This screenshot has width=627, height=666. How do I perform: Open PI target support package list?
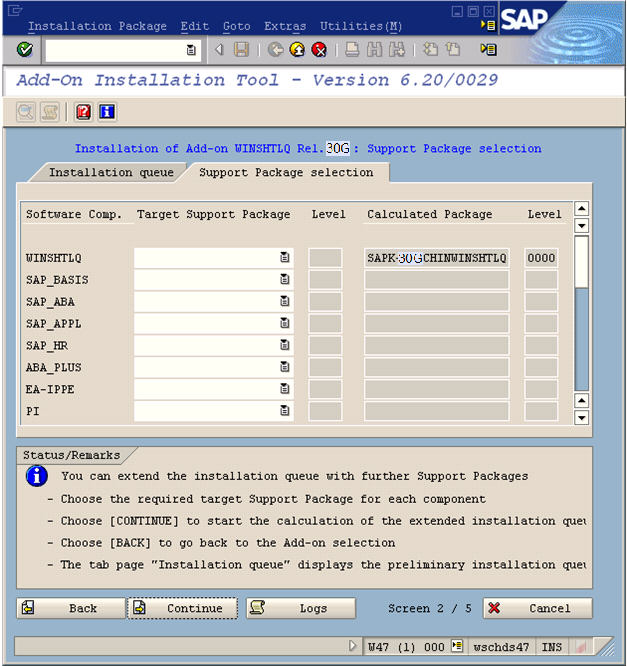point(285,411)
